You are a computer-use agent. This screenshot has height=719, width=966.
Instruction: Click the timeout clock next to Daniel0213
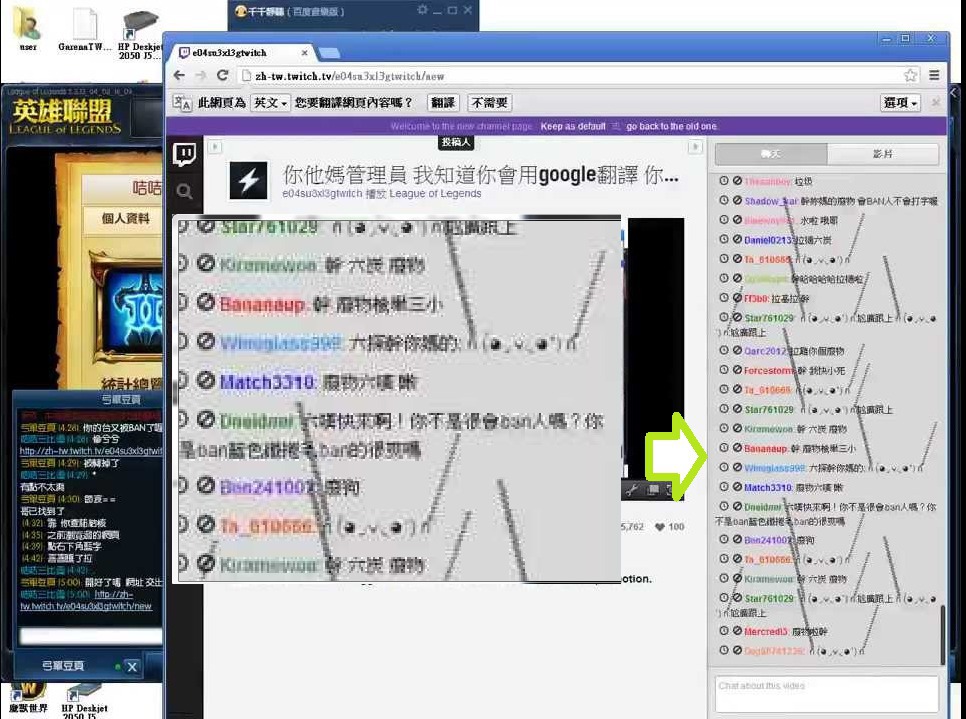click(724, 239)
